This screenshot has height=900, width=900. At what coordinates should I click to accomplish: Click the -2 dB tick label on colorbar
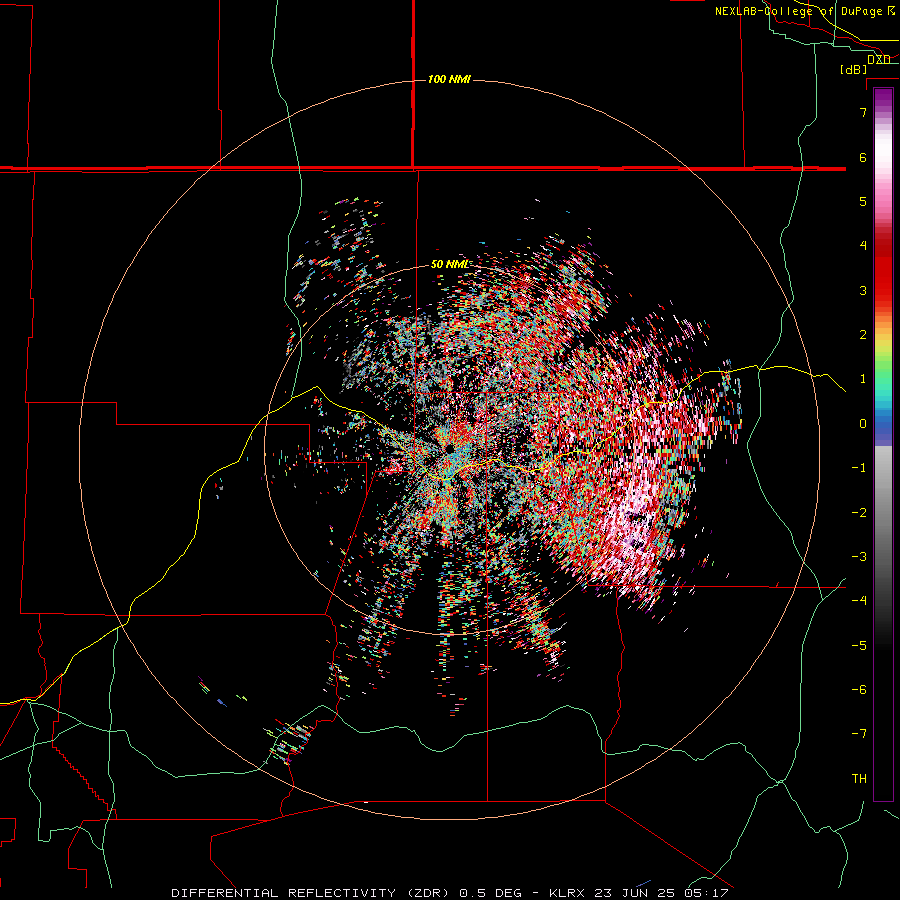click(859, 512)
